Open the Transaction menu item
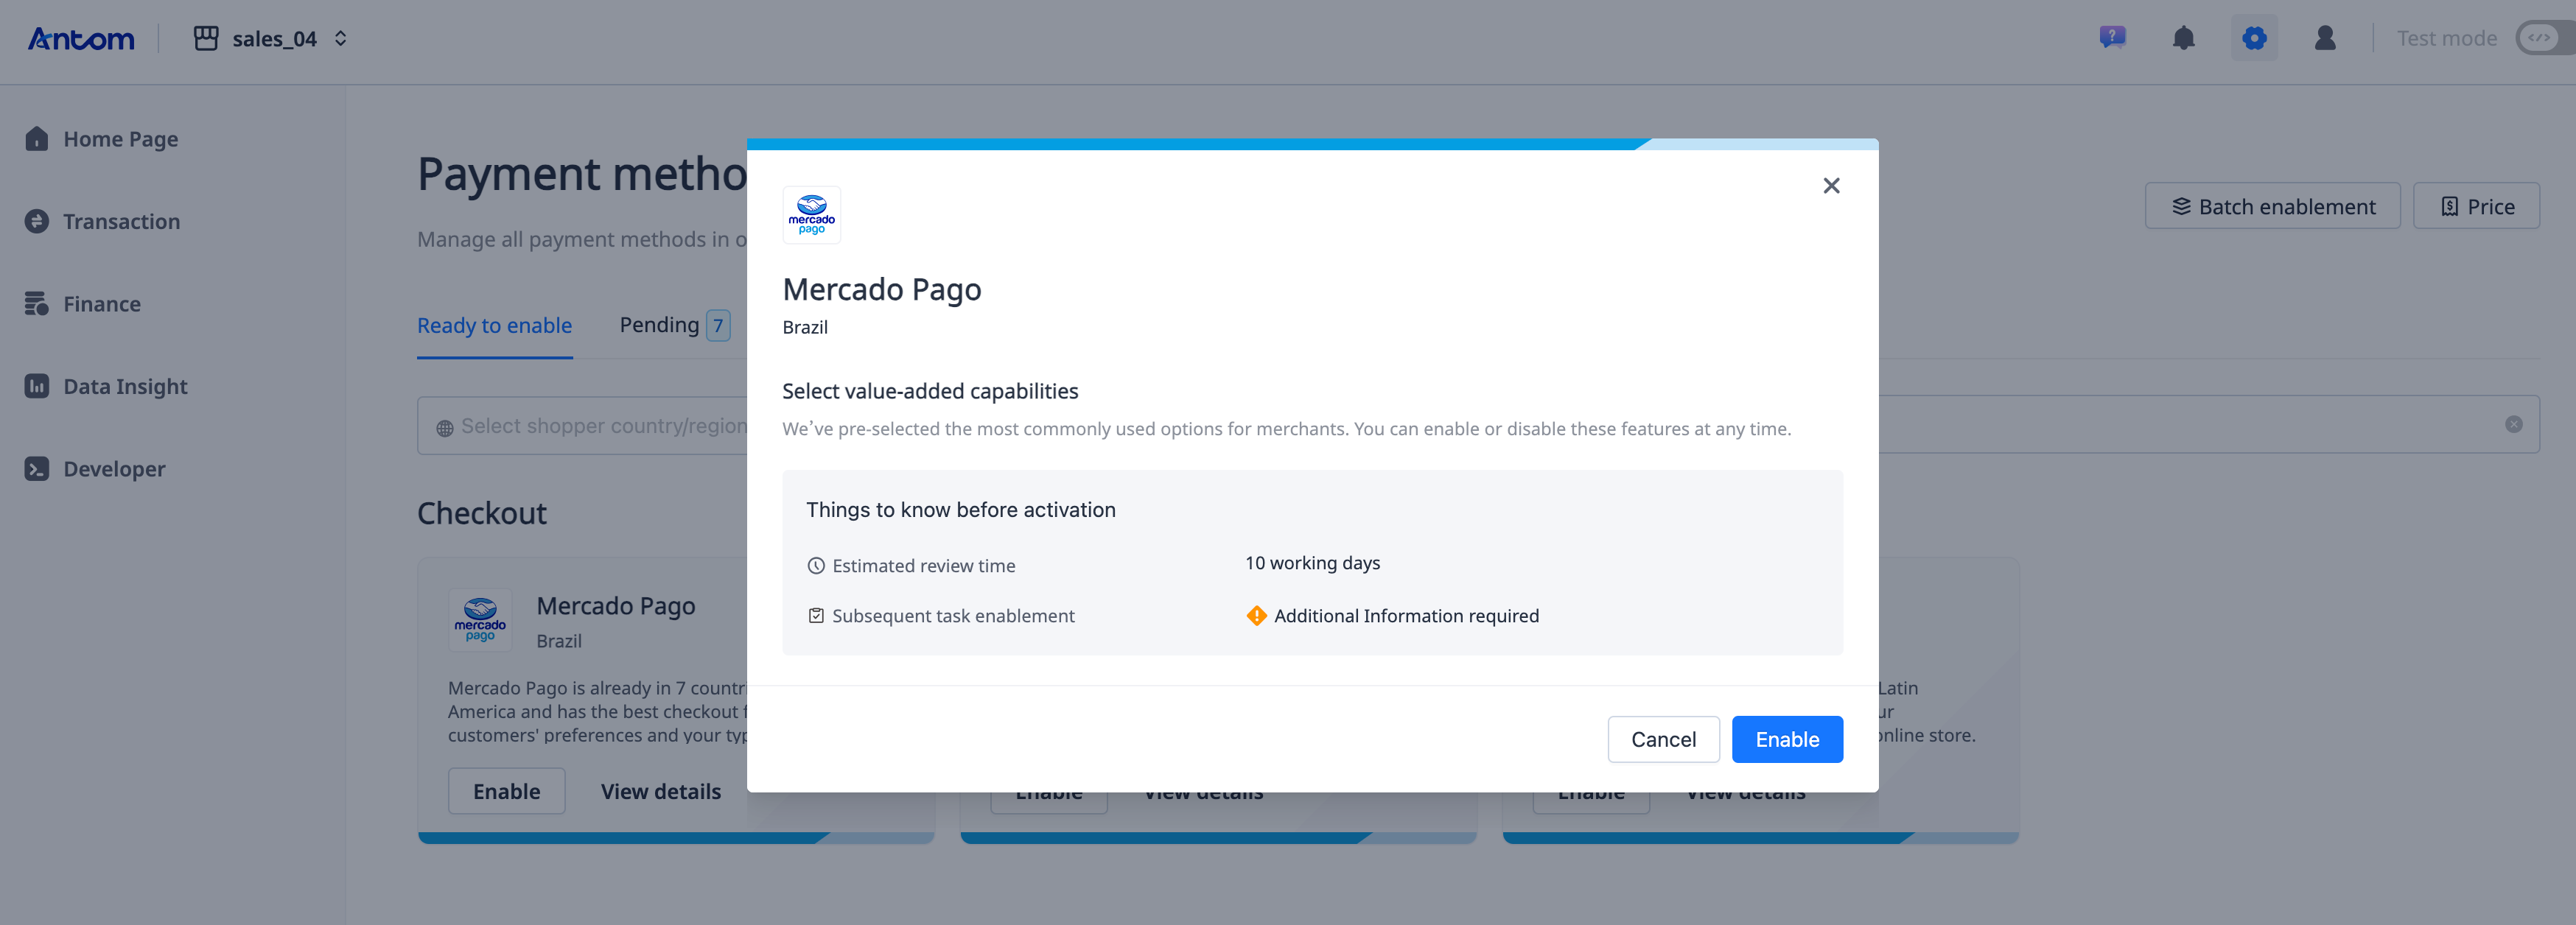Screen dimensions: 2576x925 (x=121, y=221)
